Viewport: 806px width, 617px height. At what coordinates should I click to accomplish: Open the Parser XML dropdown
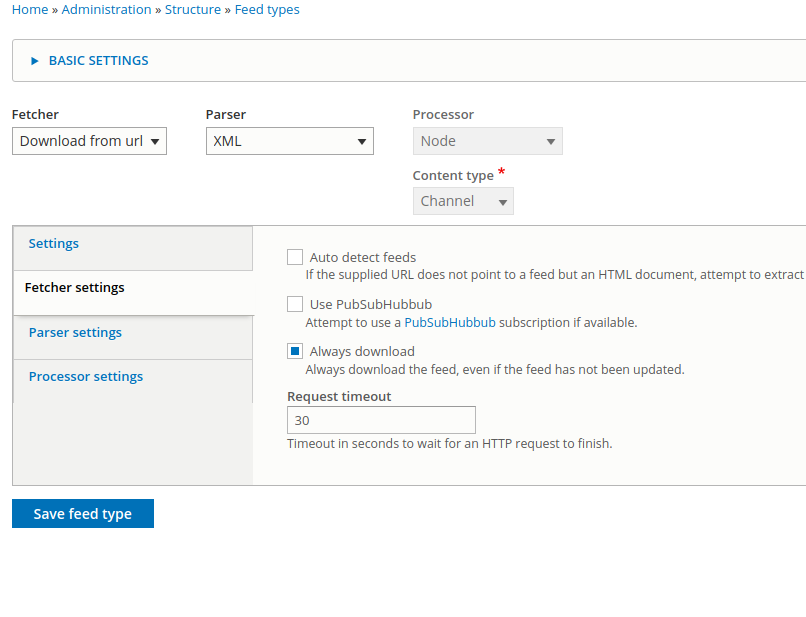point(289,141)
